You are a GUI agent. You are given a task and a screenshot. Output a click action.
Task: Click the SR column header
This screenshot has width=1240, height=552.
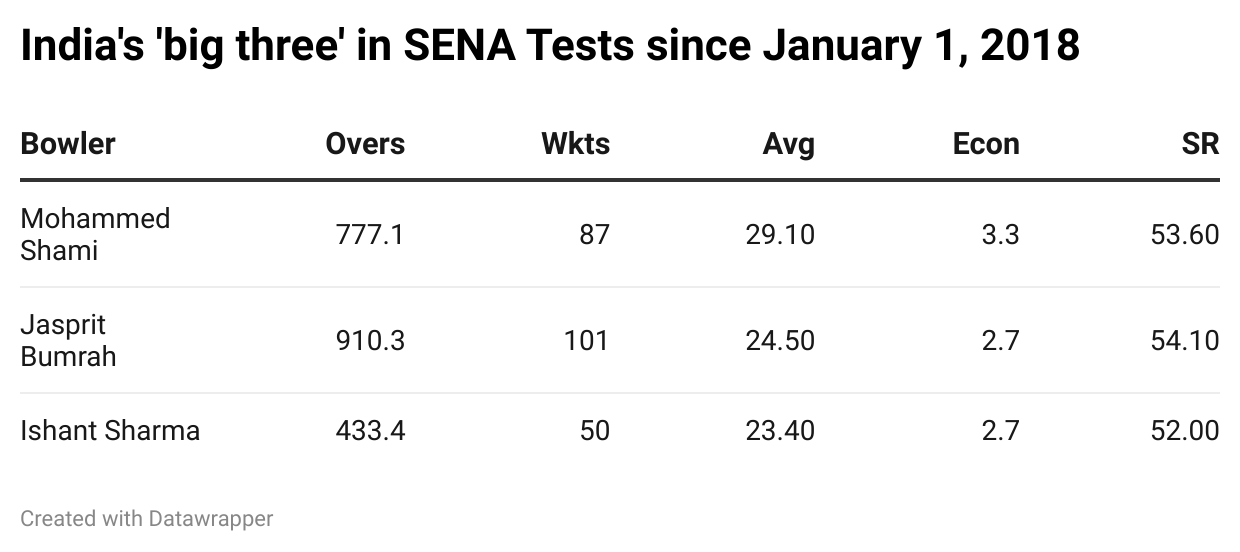point(1200,144)
